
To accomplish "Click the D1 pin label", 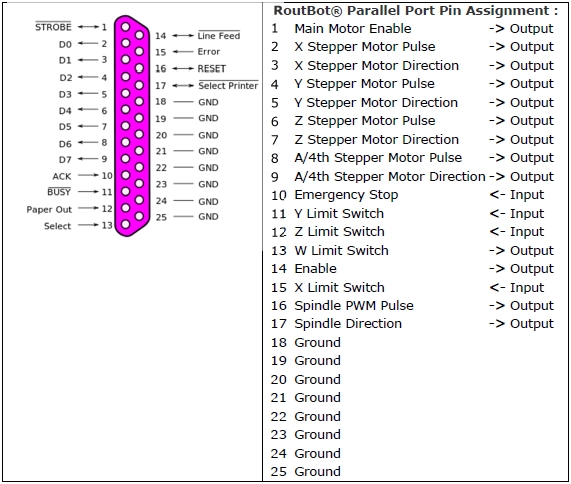I will point(65,60).
